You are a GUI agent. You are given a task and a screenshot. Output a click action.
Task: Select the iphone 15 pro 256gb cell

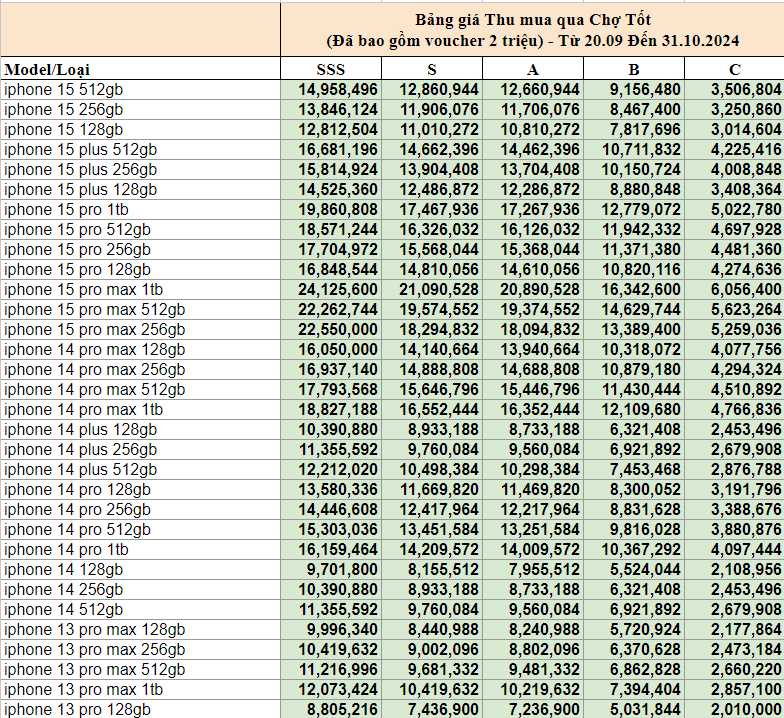[x=140, y=250]
